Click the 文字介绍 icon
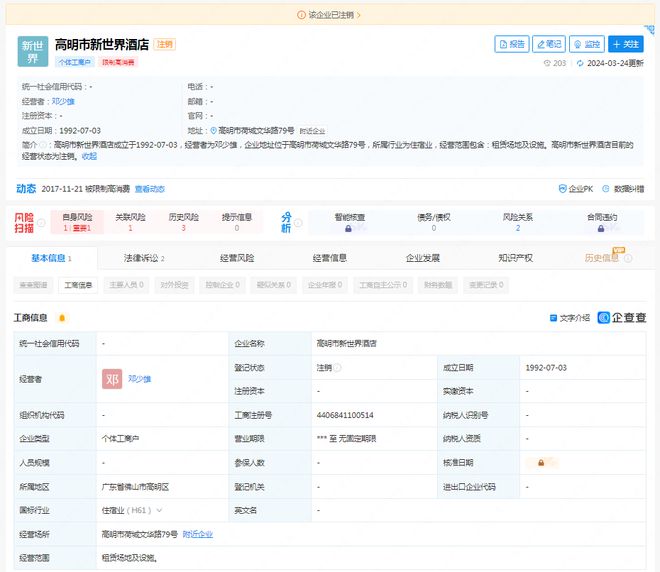 coord(554,318)
